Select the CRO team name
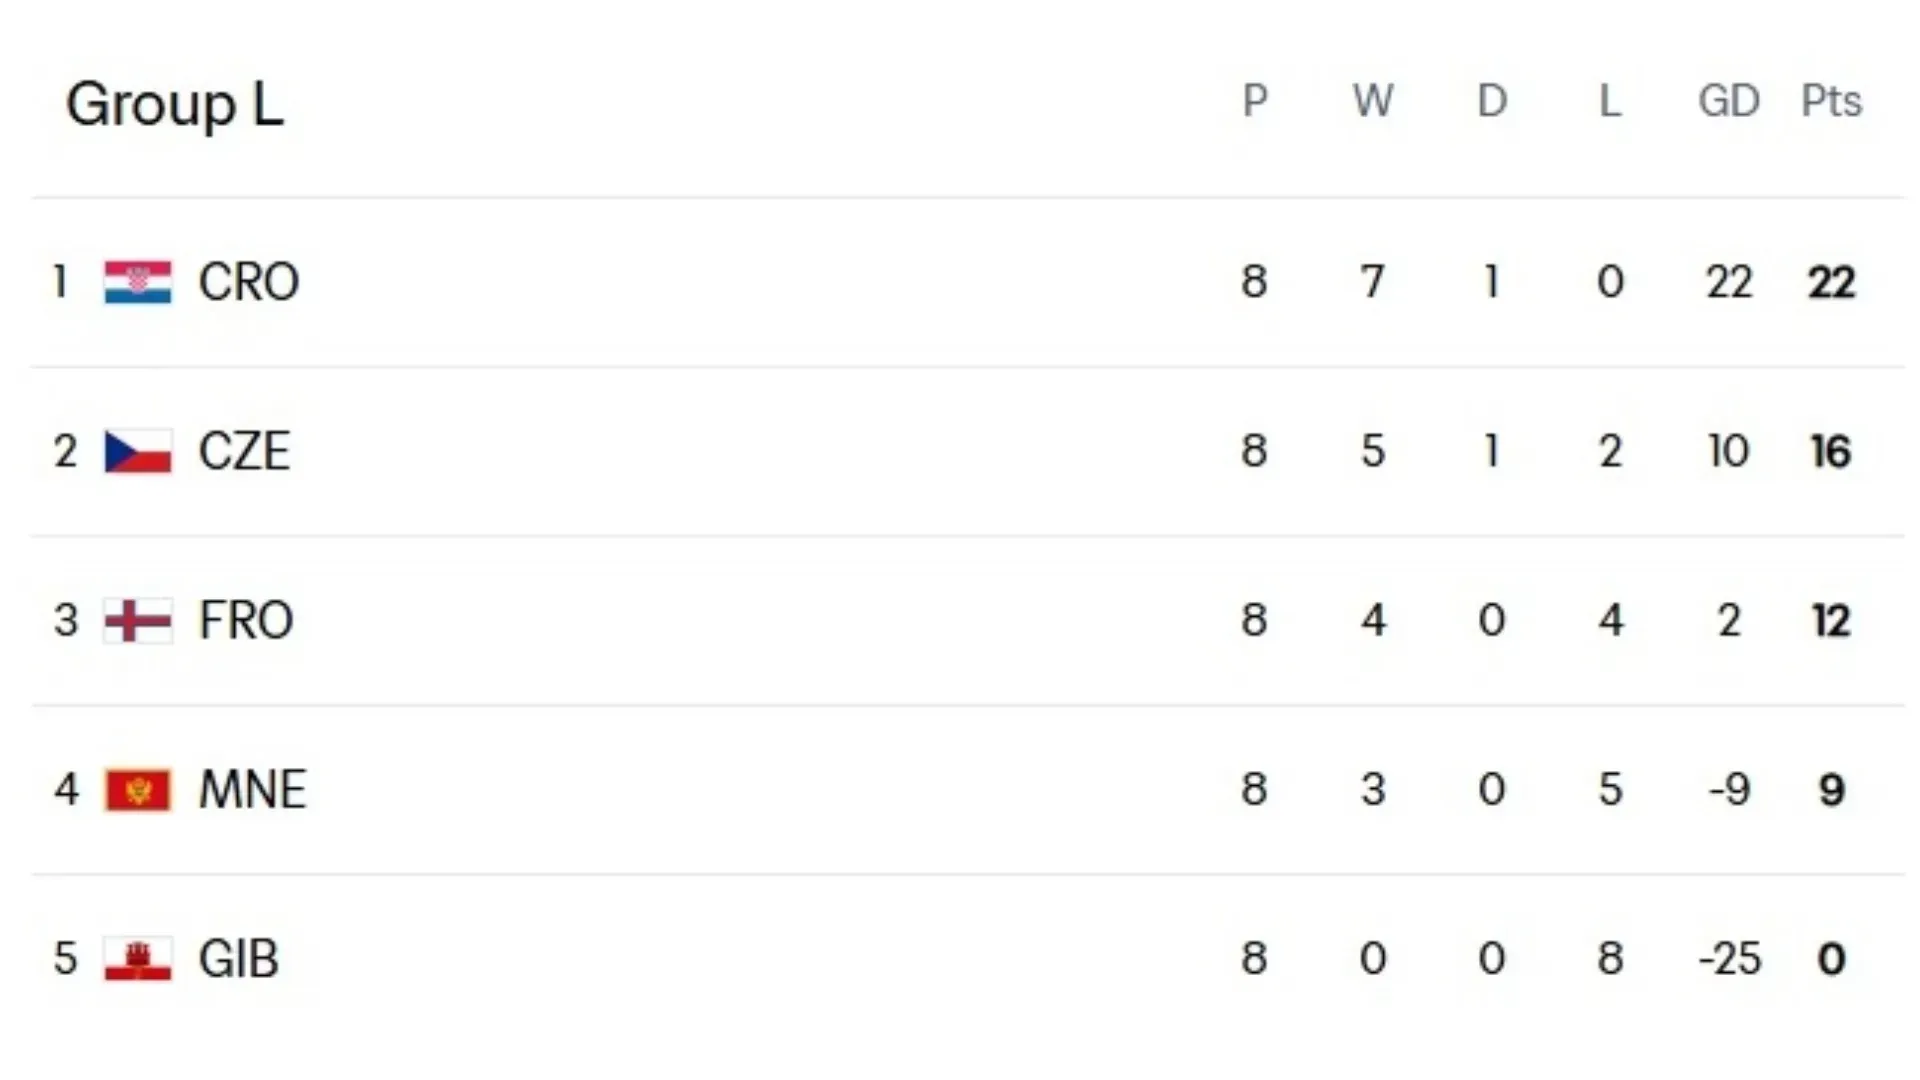 click(249, 282)
